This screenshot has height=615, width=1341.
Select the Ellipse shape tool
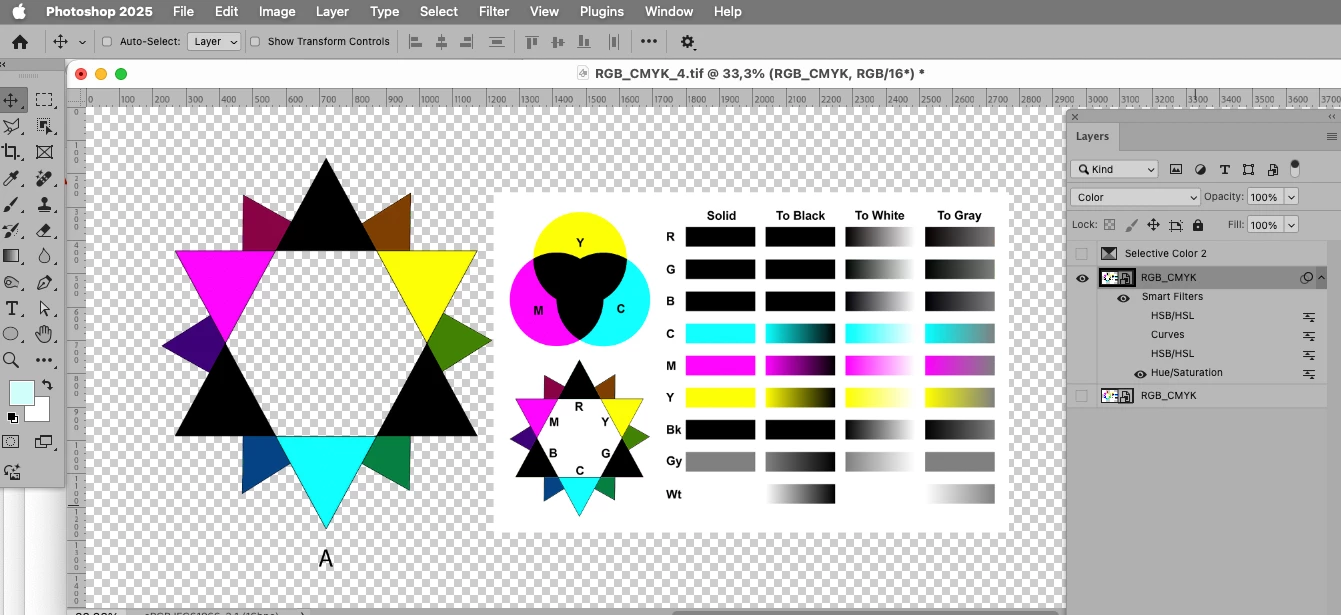[x=12, y=334]
